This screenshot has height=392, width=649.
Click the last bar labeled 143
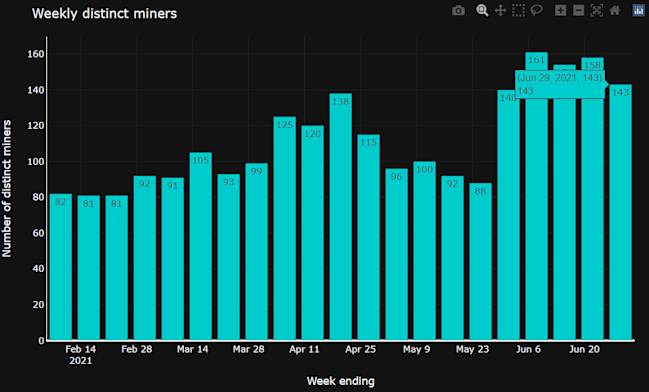click(620, 212)
